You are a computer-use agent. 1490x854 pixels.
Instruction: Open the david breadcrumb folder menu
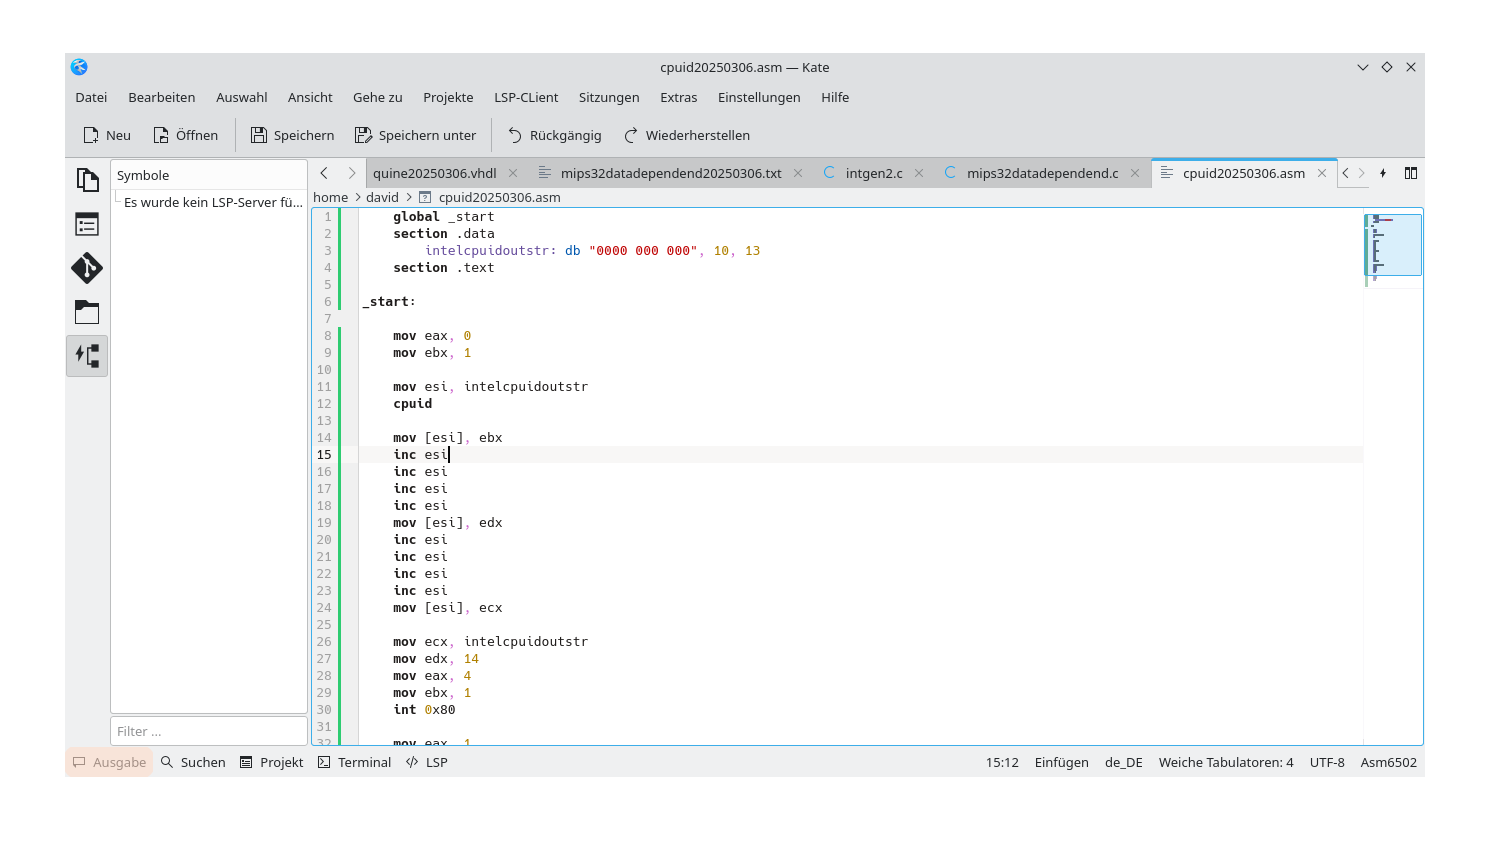click(382, 197)
